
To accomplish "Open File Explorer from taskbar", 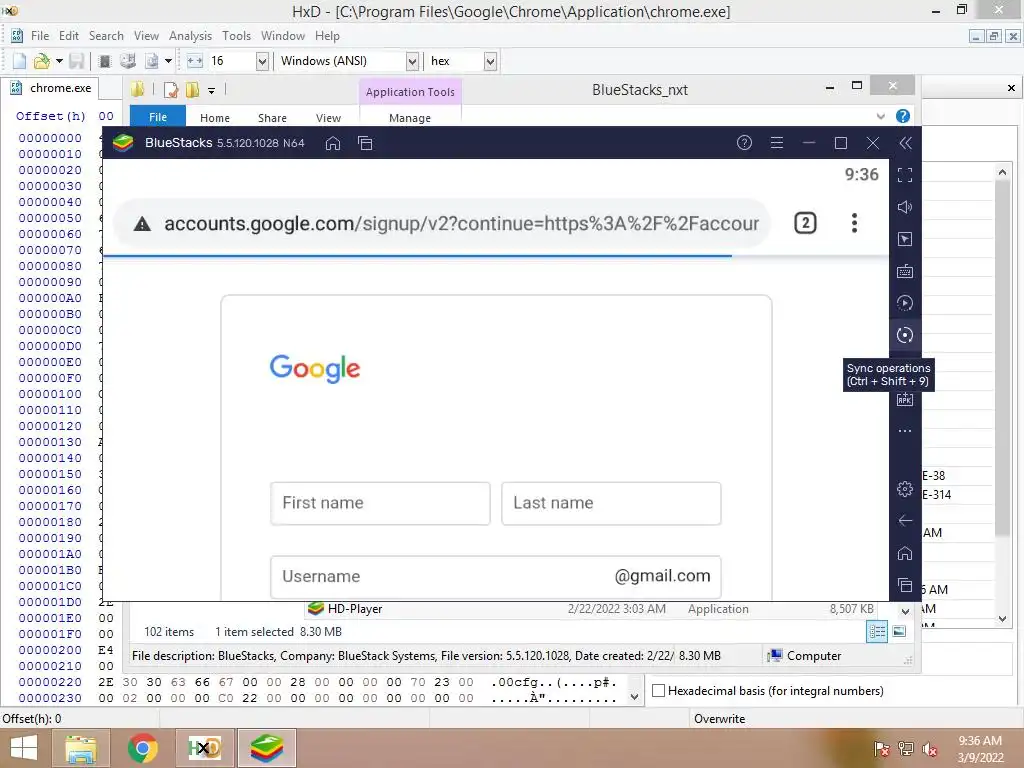I will (x=81, y=748).
